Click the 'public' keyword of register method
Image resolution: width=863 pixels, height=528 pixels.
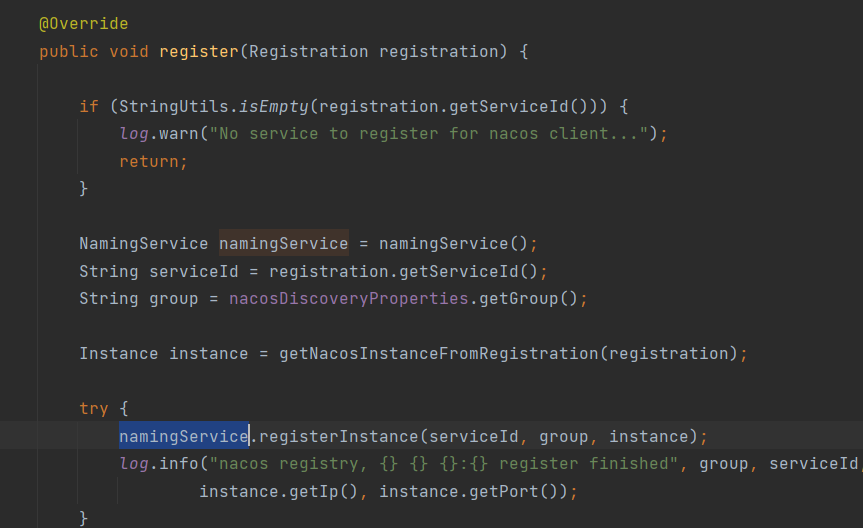[x=69, y=52]
